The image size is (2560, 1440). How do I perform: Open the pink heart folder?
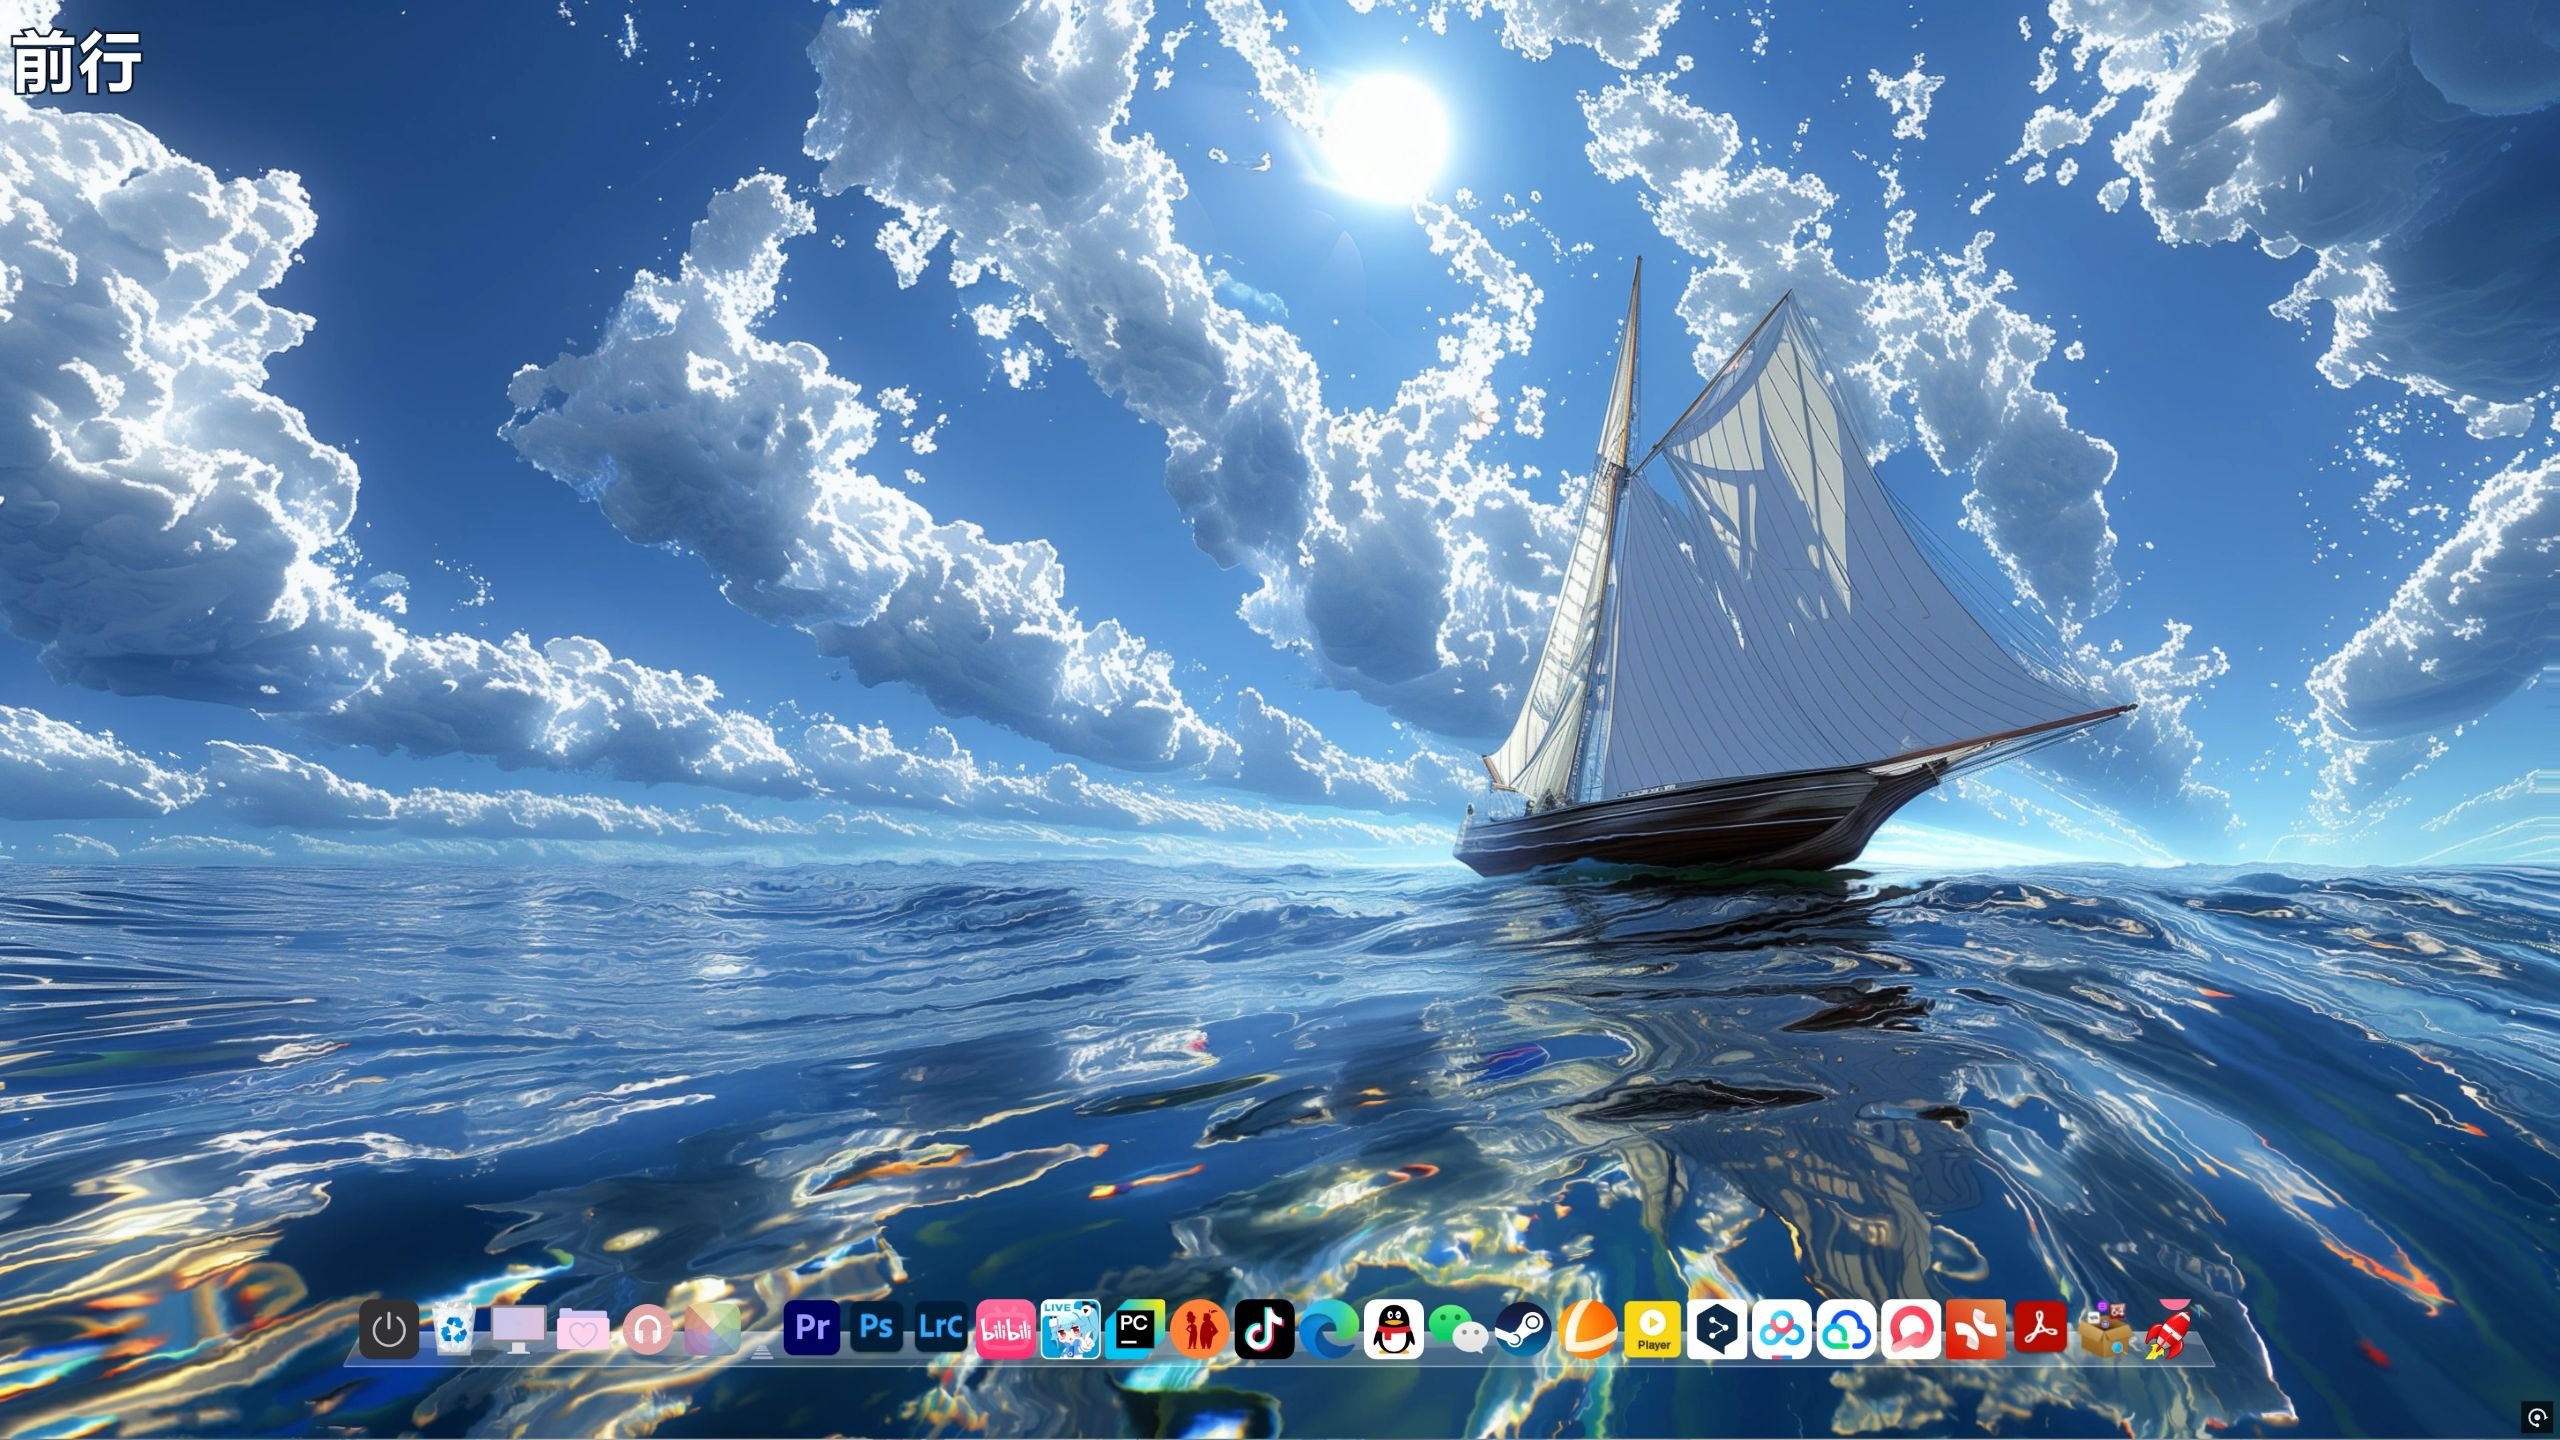(583, 1330)
